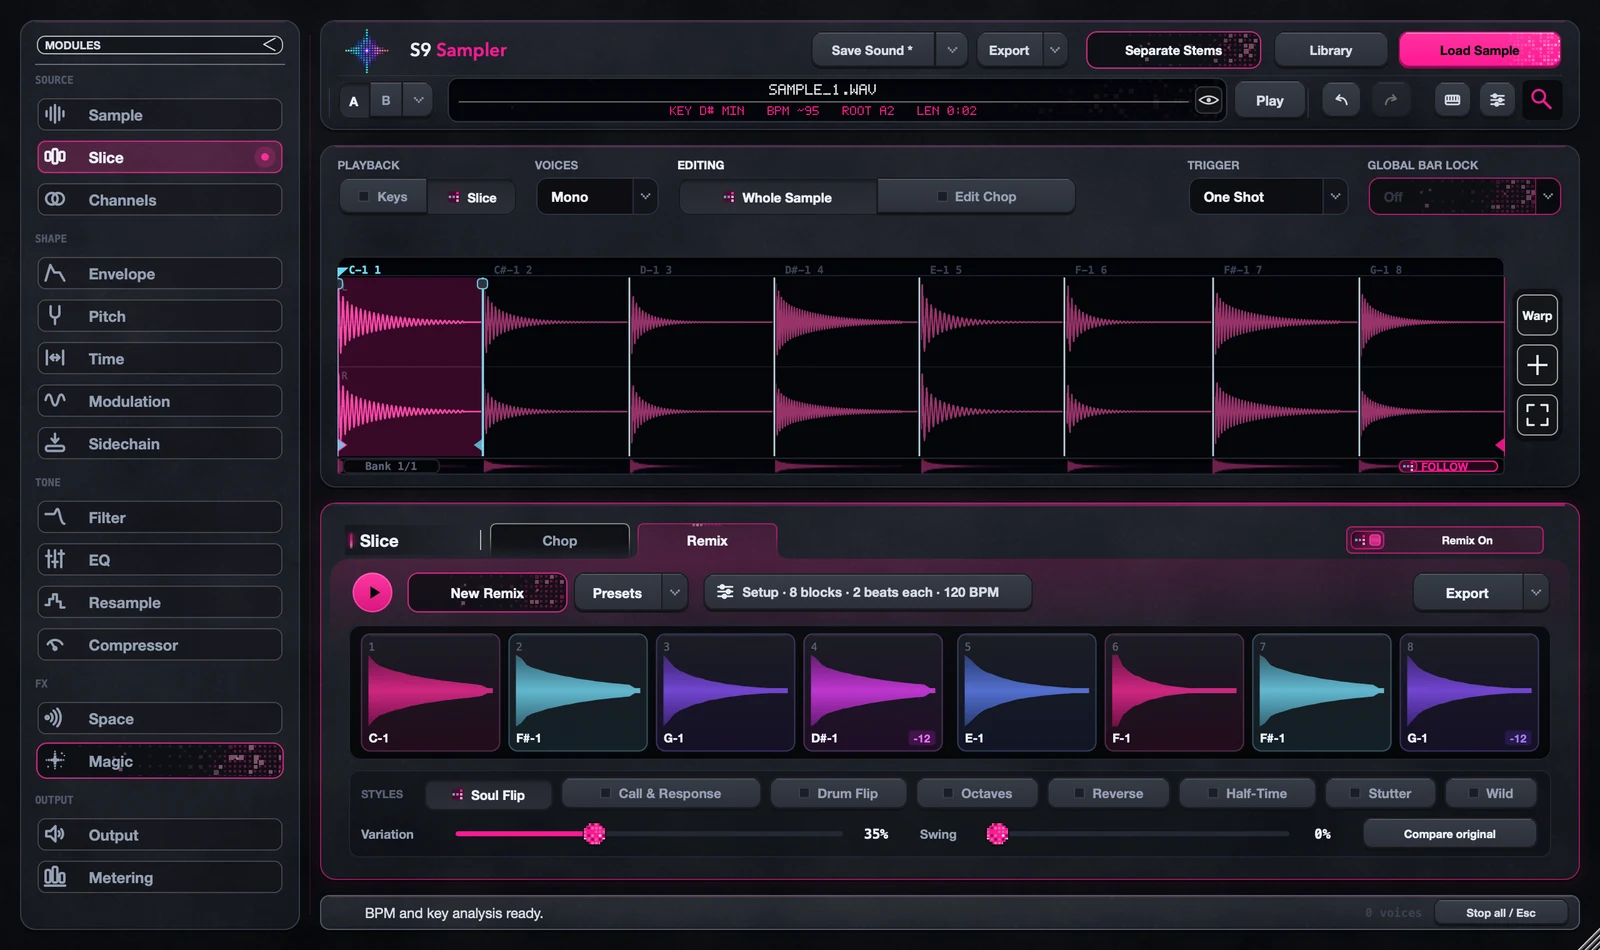Viewport: 1600px width, 950px height.
Task: Expand the remix Presets dropdown
Action: click(675, 593)
